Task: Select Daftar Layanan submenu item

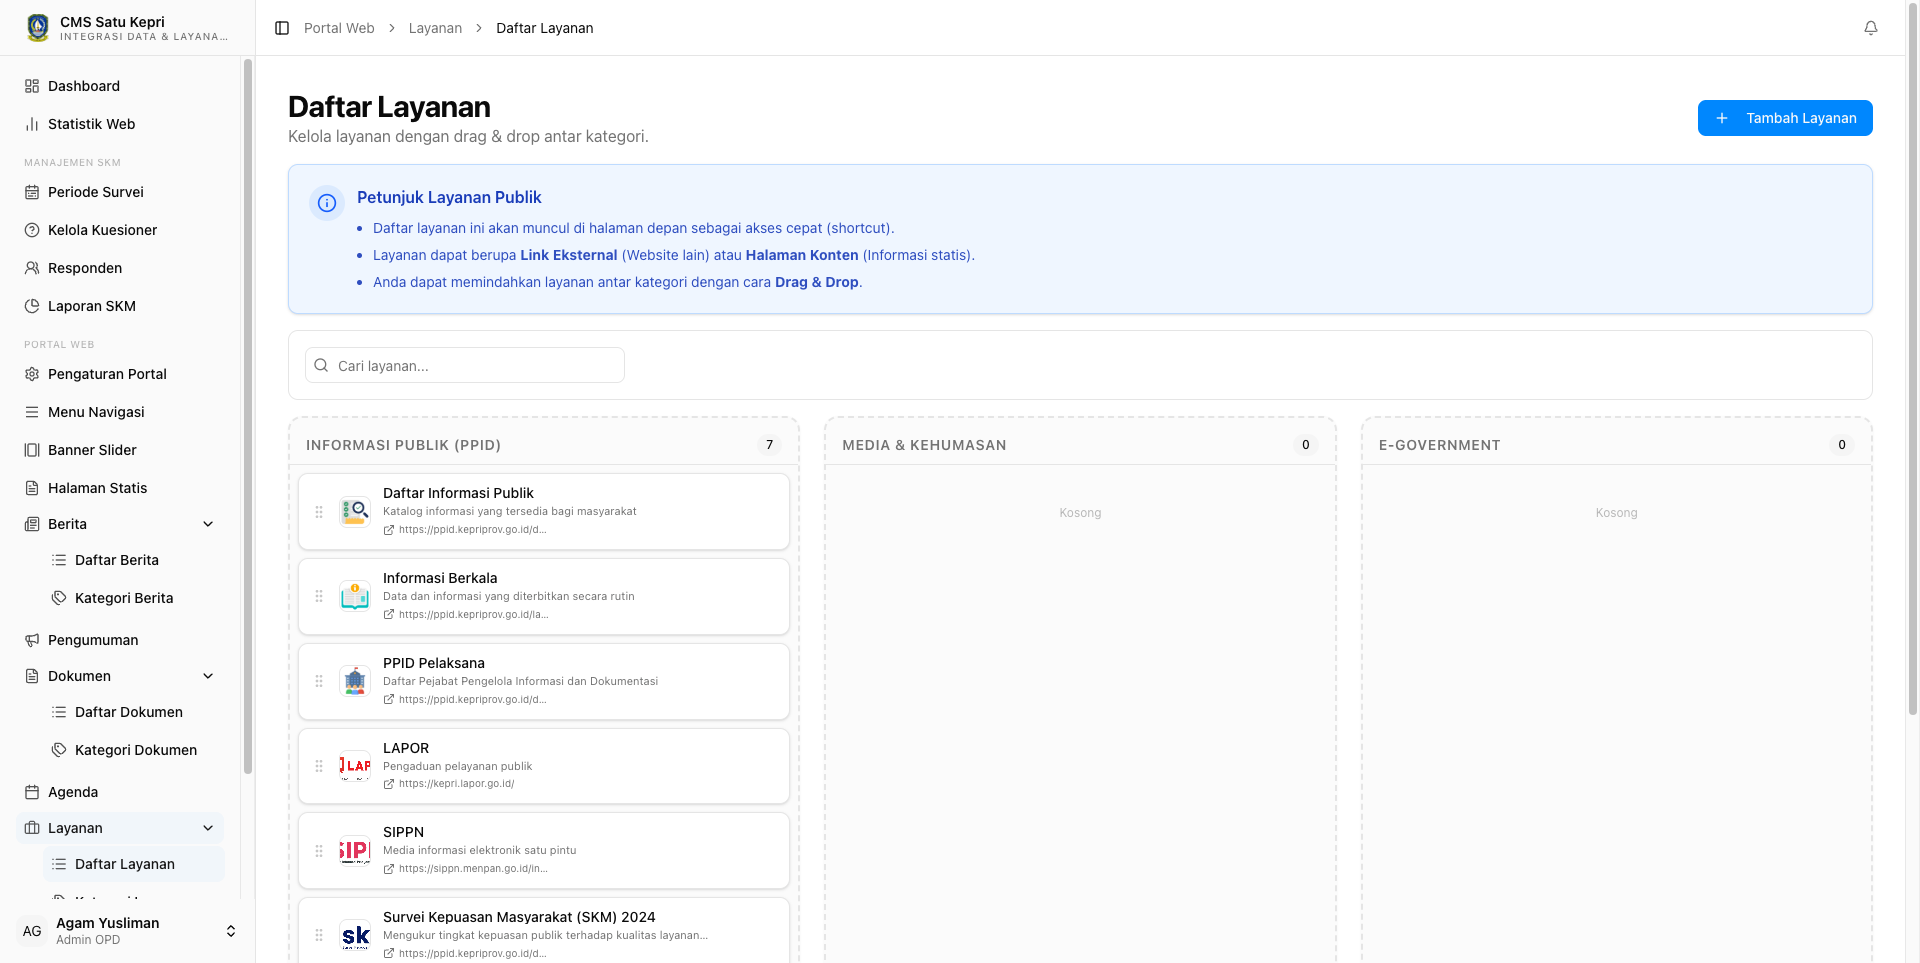Action: coord(133,864)
